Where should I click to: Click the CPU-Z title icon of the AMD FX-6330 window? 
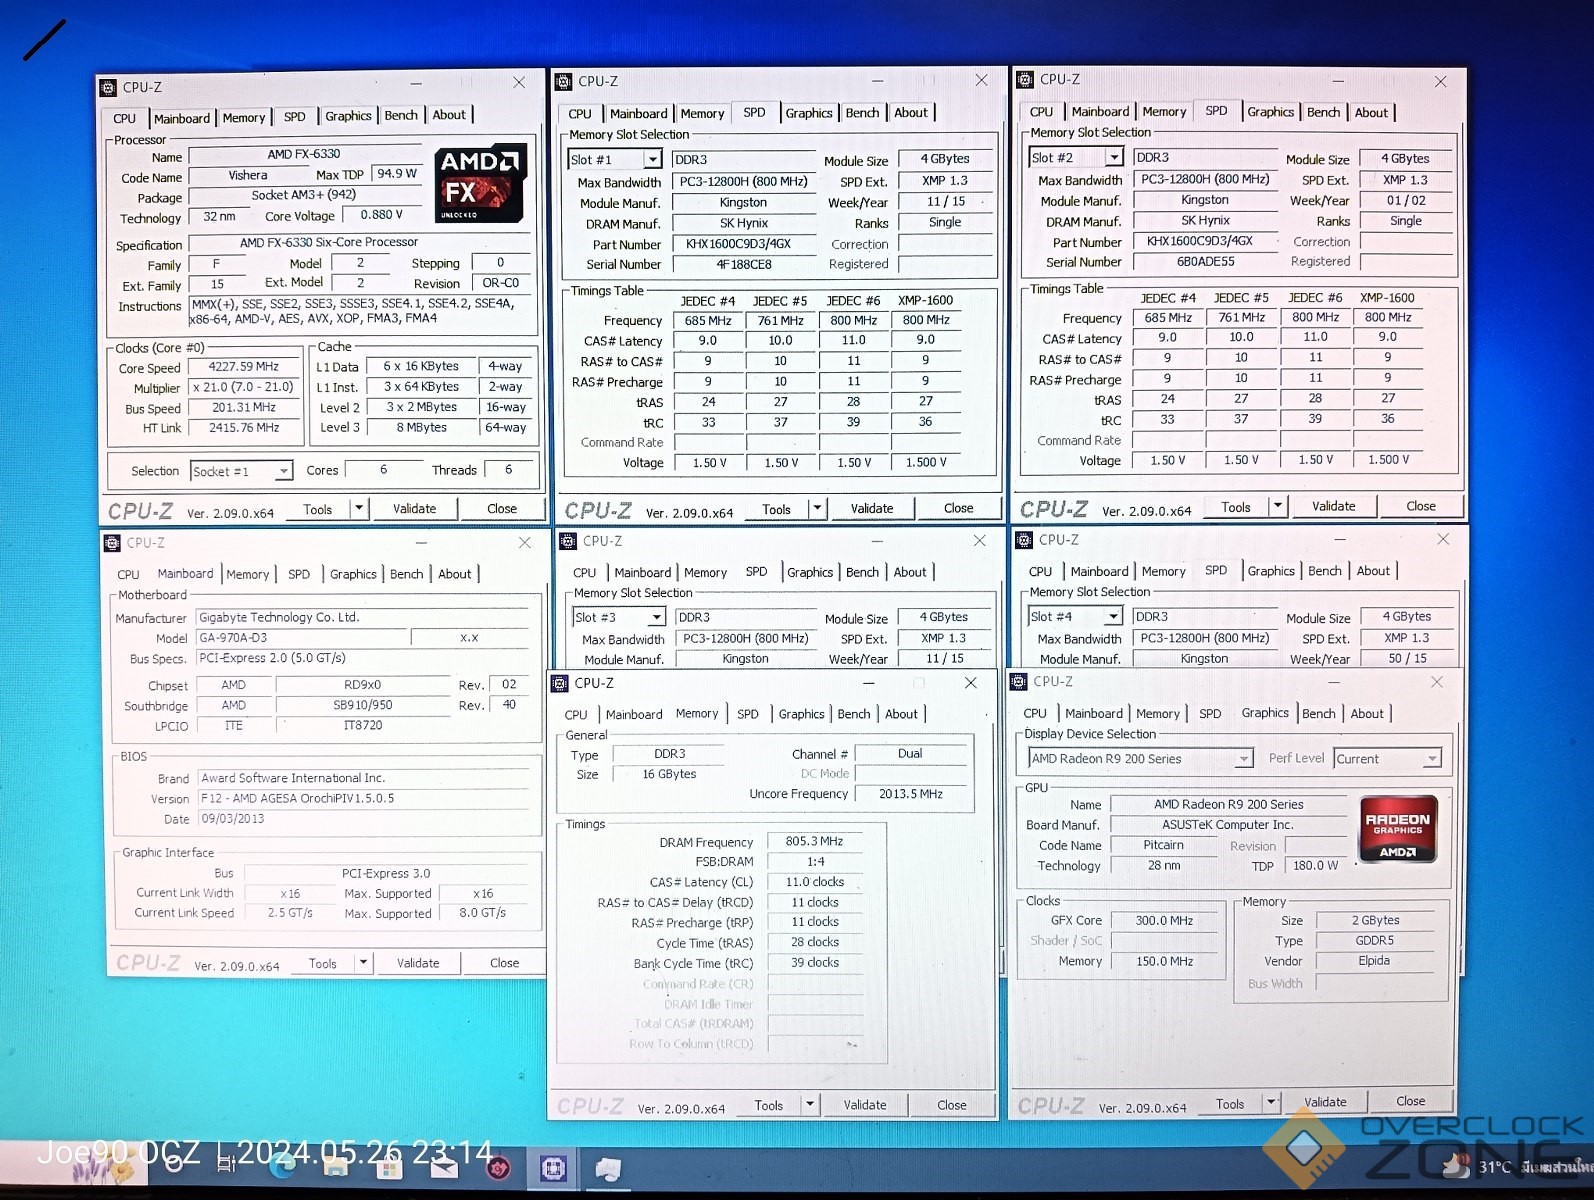click(x=108, y=88)
